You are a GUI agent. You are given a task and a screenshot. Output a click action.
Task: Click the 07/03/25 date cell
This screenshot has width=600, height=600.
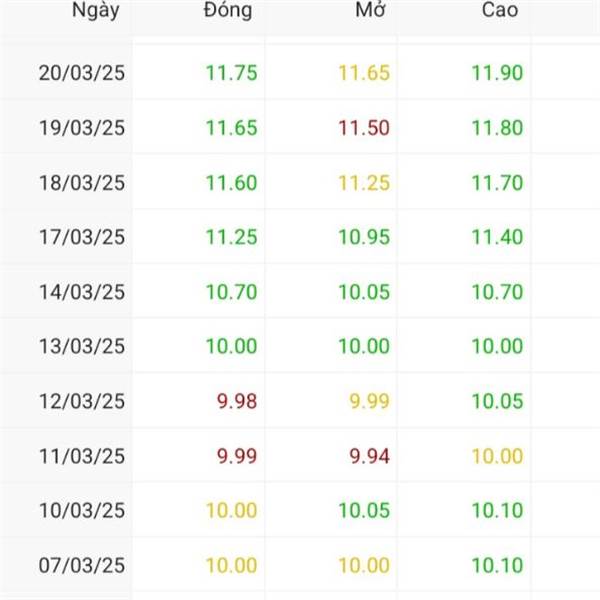pyautogui.click(x=82, y=565)
